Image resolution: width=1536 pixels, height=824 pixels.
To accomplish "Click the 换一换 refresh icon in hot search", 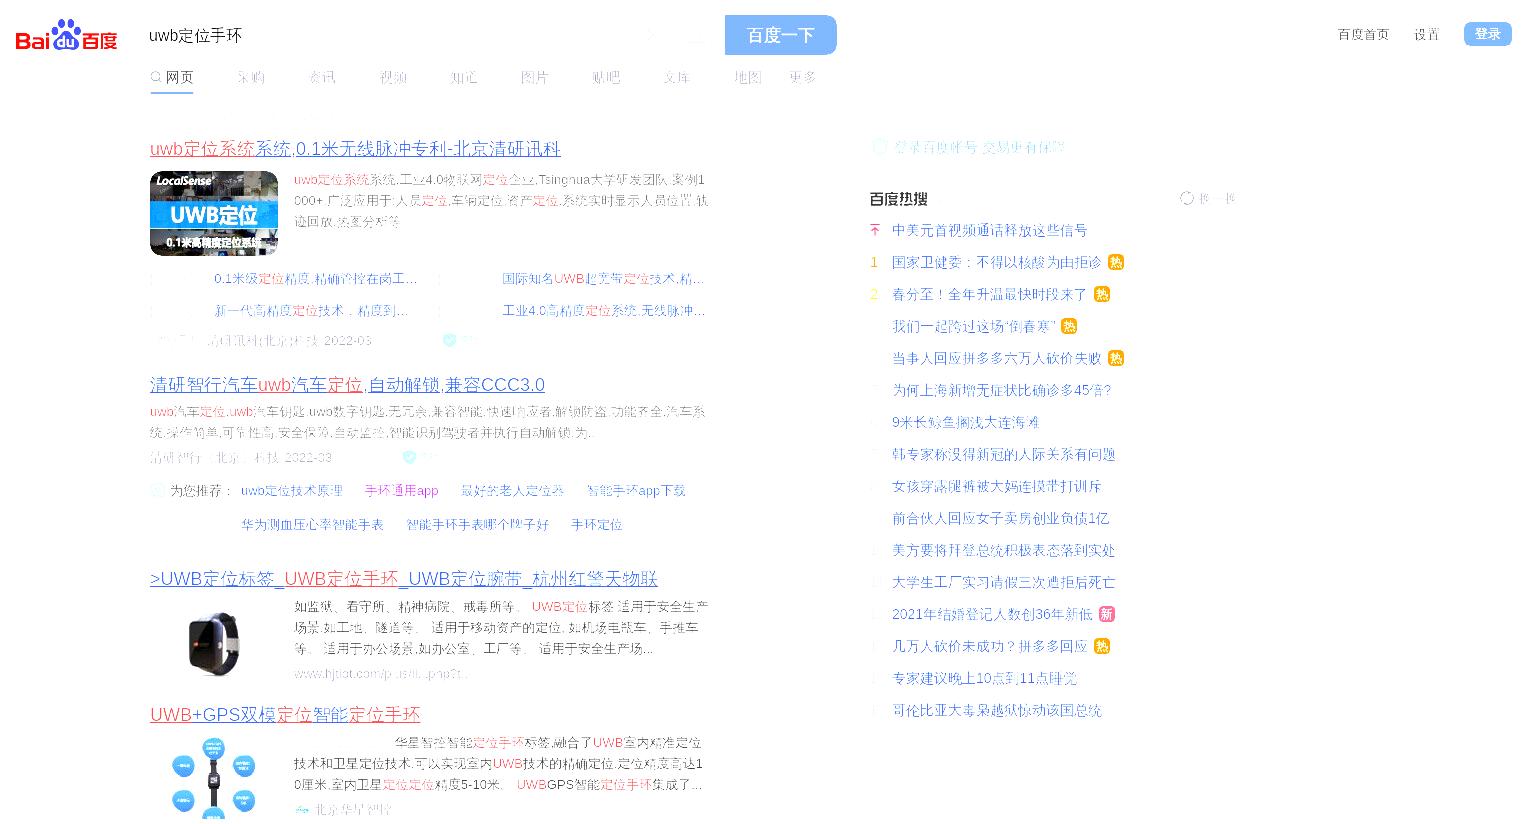I will (x=1187, y=198).
